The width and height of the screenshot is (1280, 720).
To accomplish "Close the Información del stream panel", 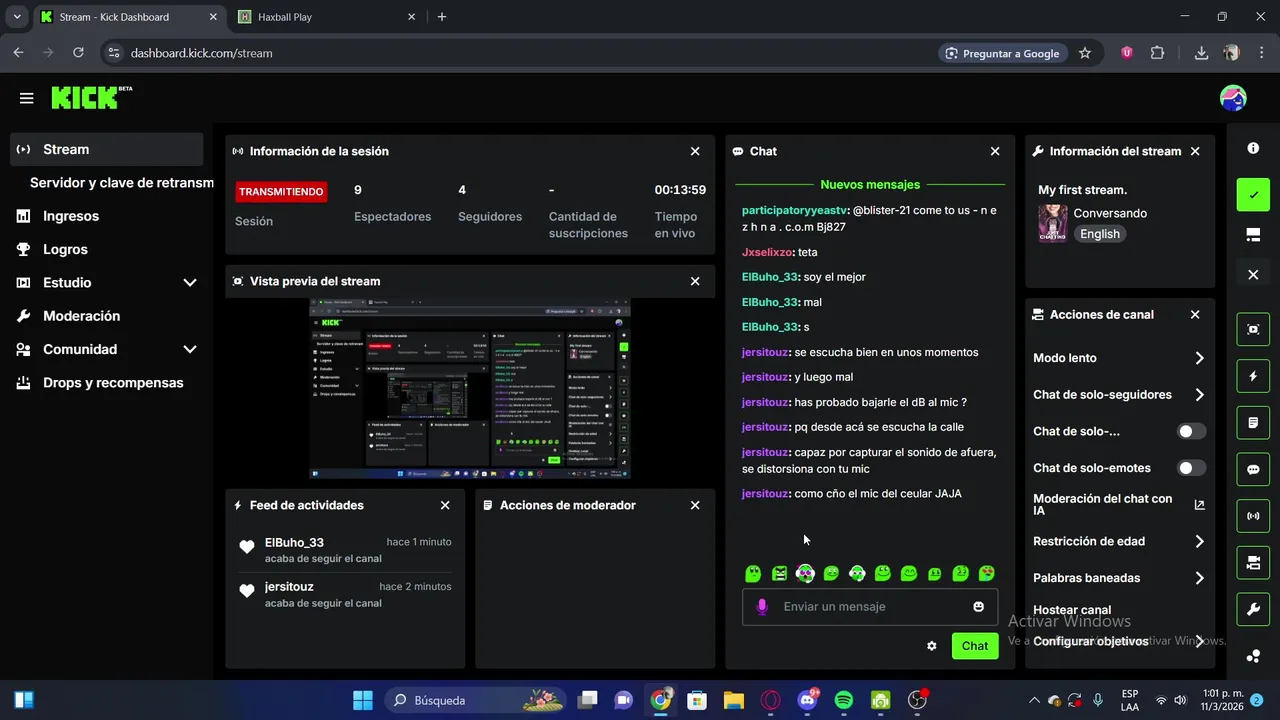I will point(1195,151).
